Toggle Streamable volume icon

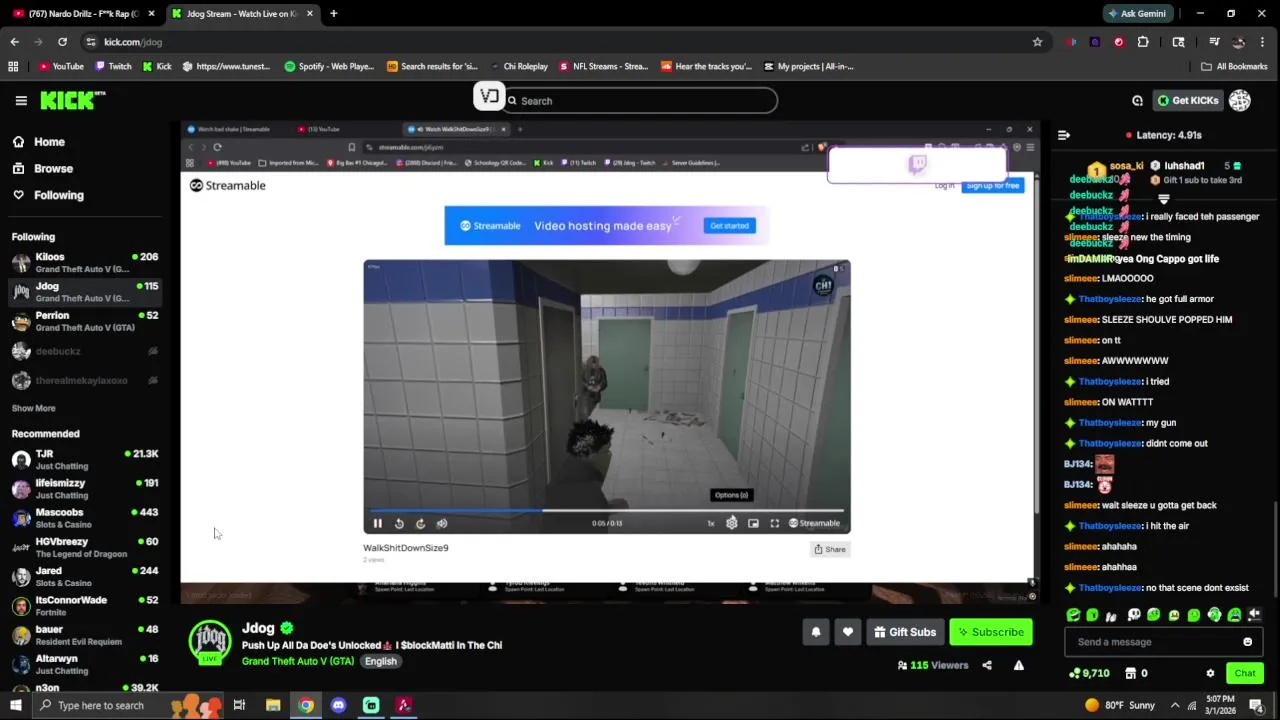[x=442, y=523]
